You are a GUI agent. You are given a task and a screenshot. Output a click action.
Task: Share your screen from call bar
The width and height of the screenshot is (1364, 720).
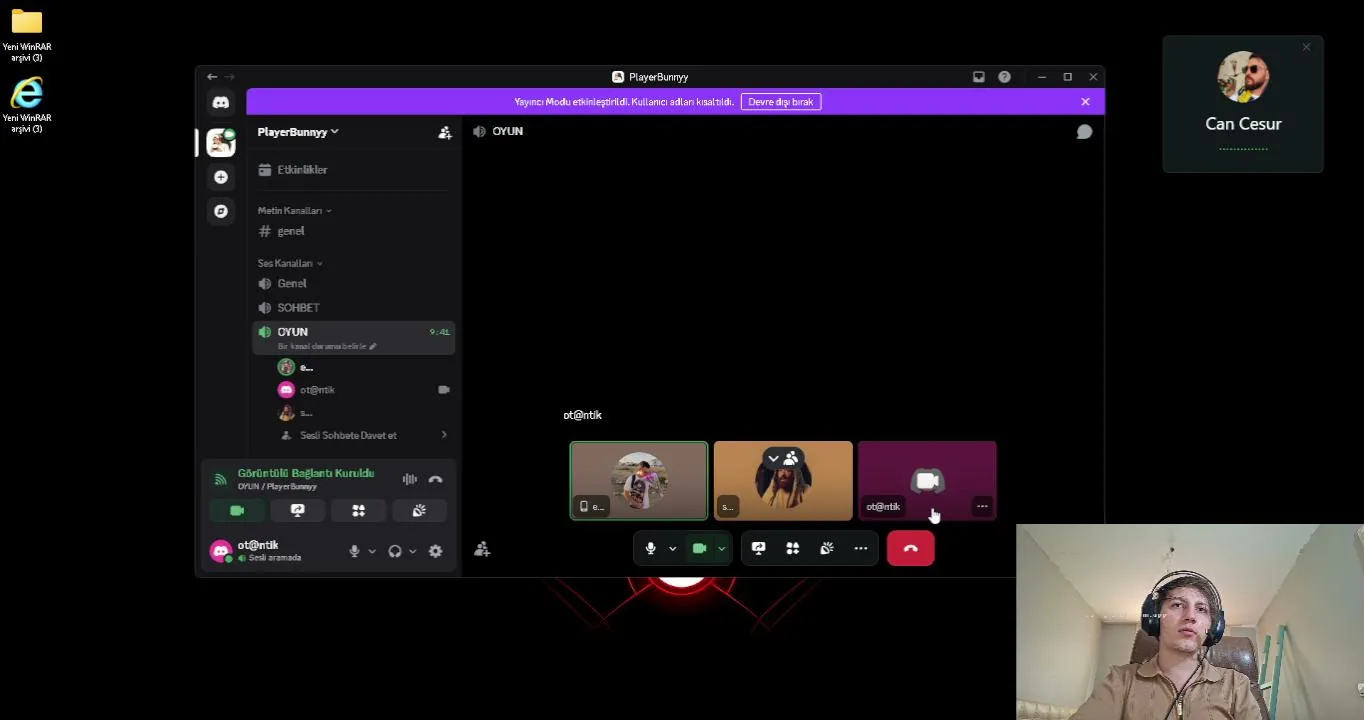click(759, 549)
